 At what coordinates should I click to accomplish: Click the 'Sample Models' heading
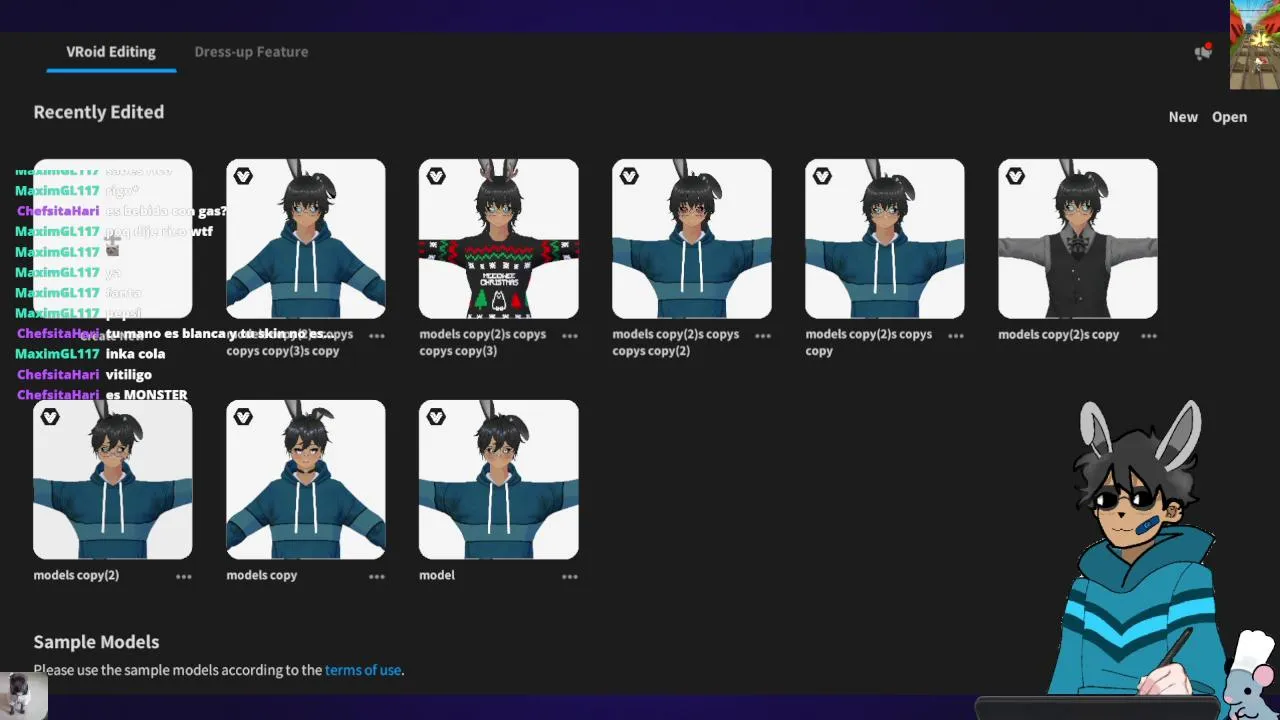96,642
